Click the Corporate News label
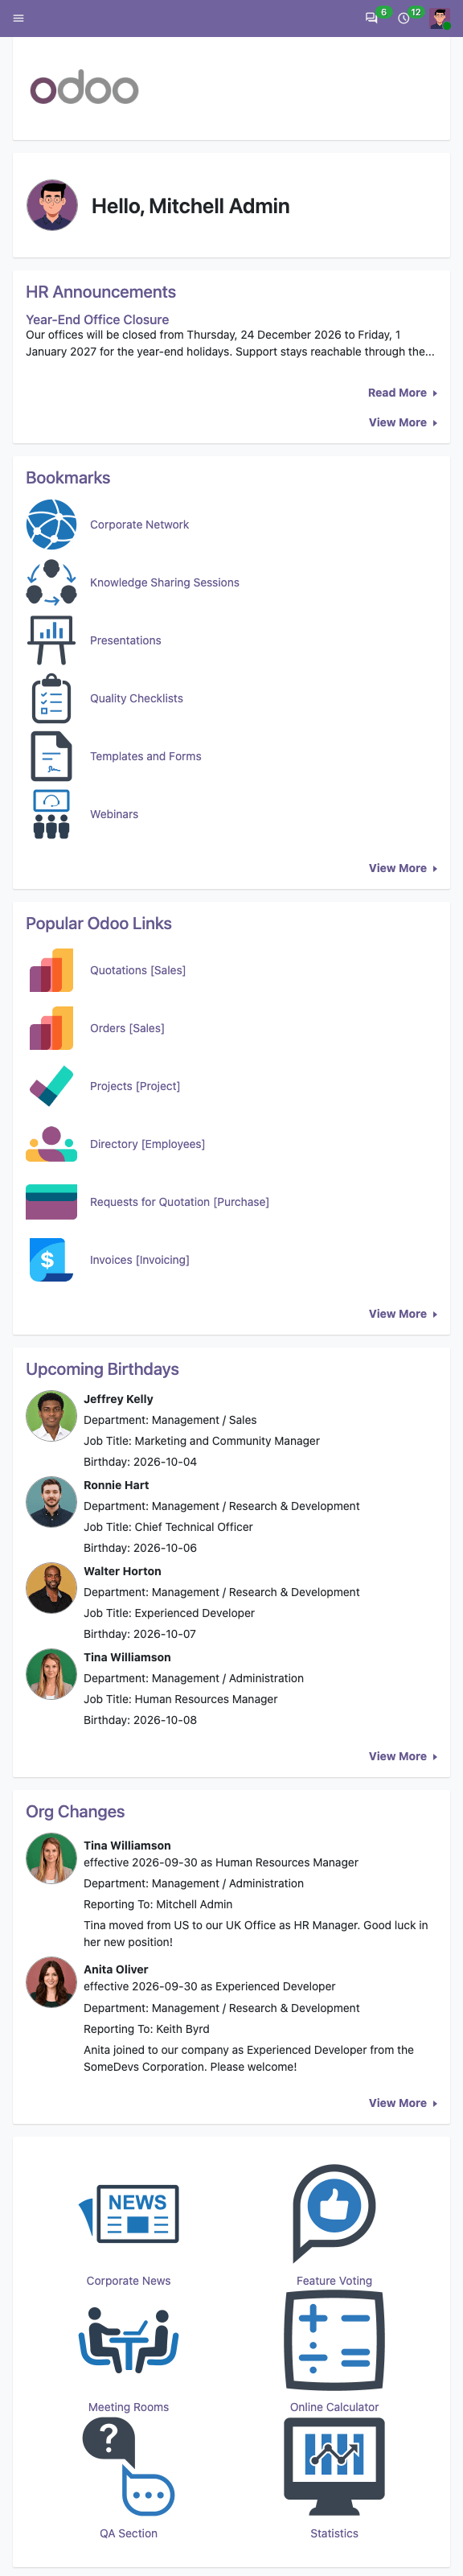 (128, 2281)
